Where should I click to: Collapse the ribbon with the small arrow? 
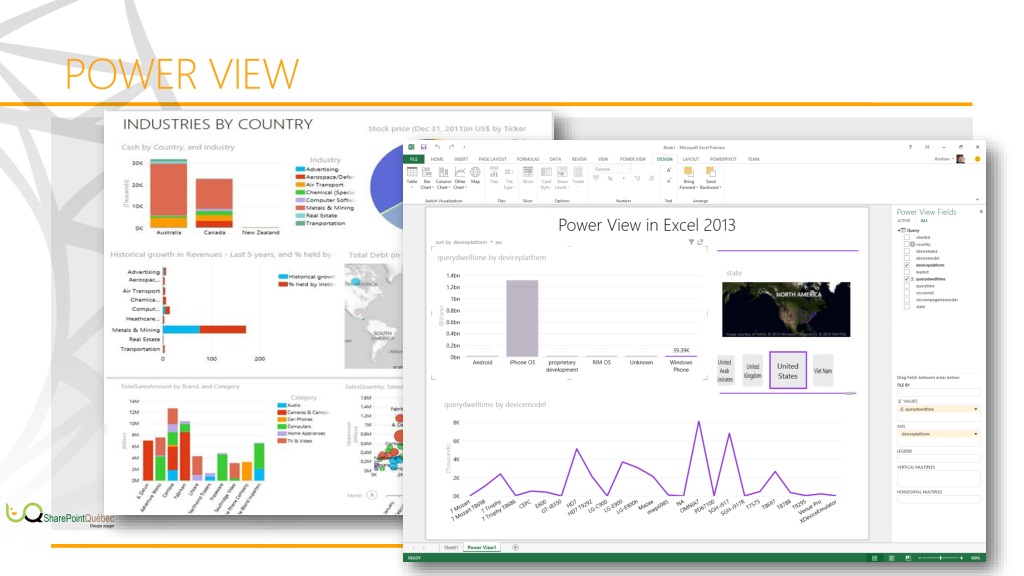tap(978, 199)
